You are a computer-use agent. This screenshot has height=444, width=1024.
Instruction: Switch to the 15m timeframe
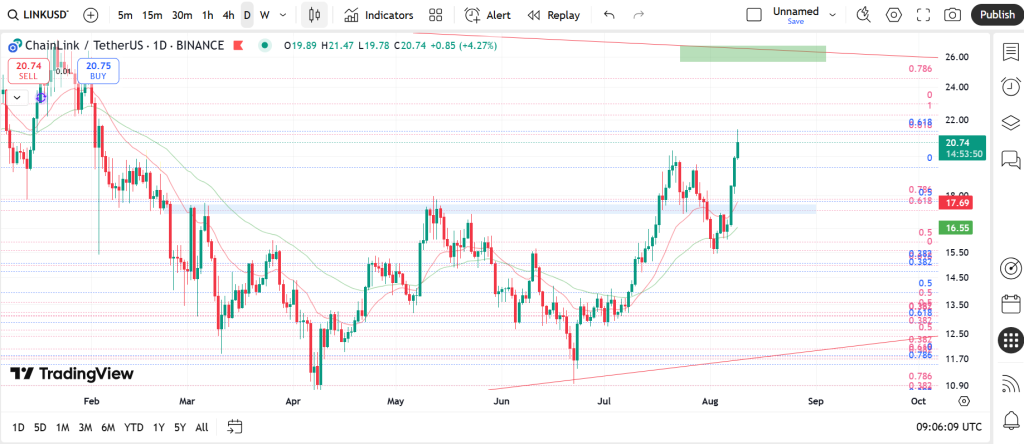click(x=152, y=14)
